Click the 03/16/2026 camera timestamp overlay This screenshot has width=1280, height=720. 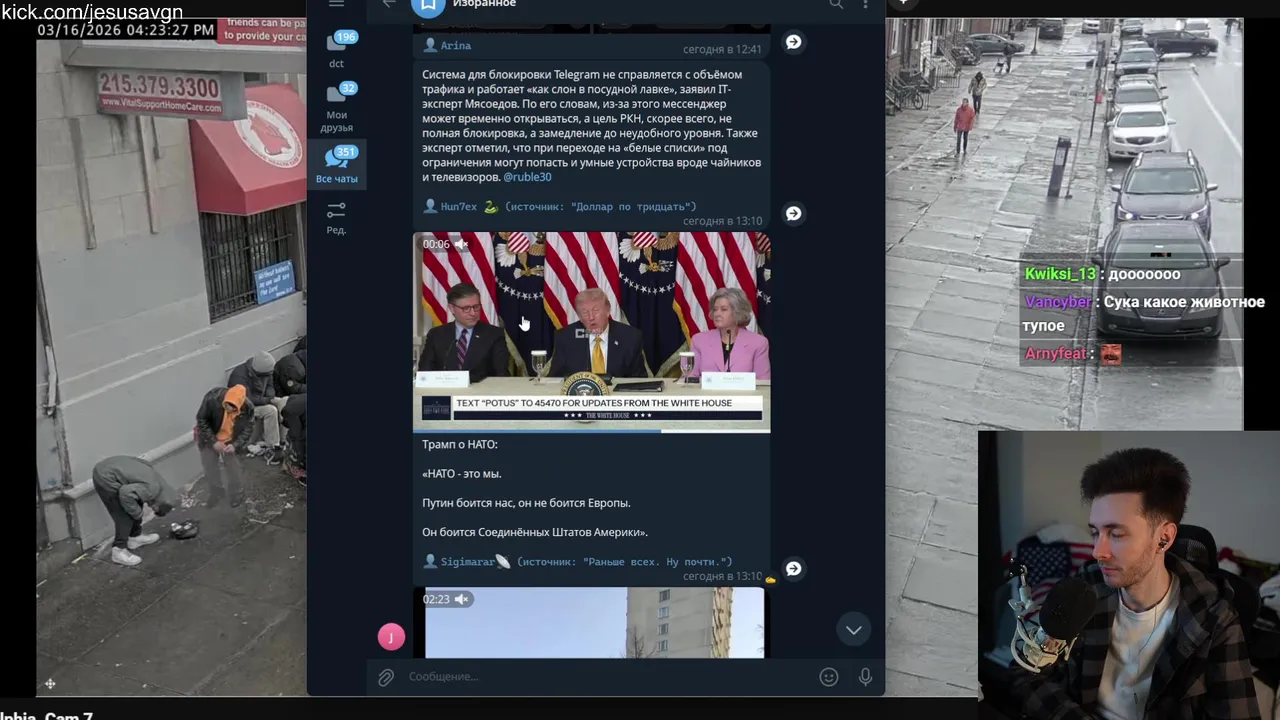pos(126,30)
